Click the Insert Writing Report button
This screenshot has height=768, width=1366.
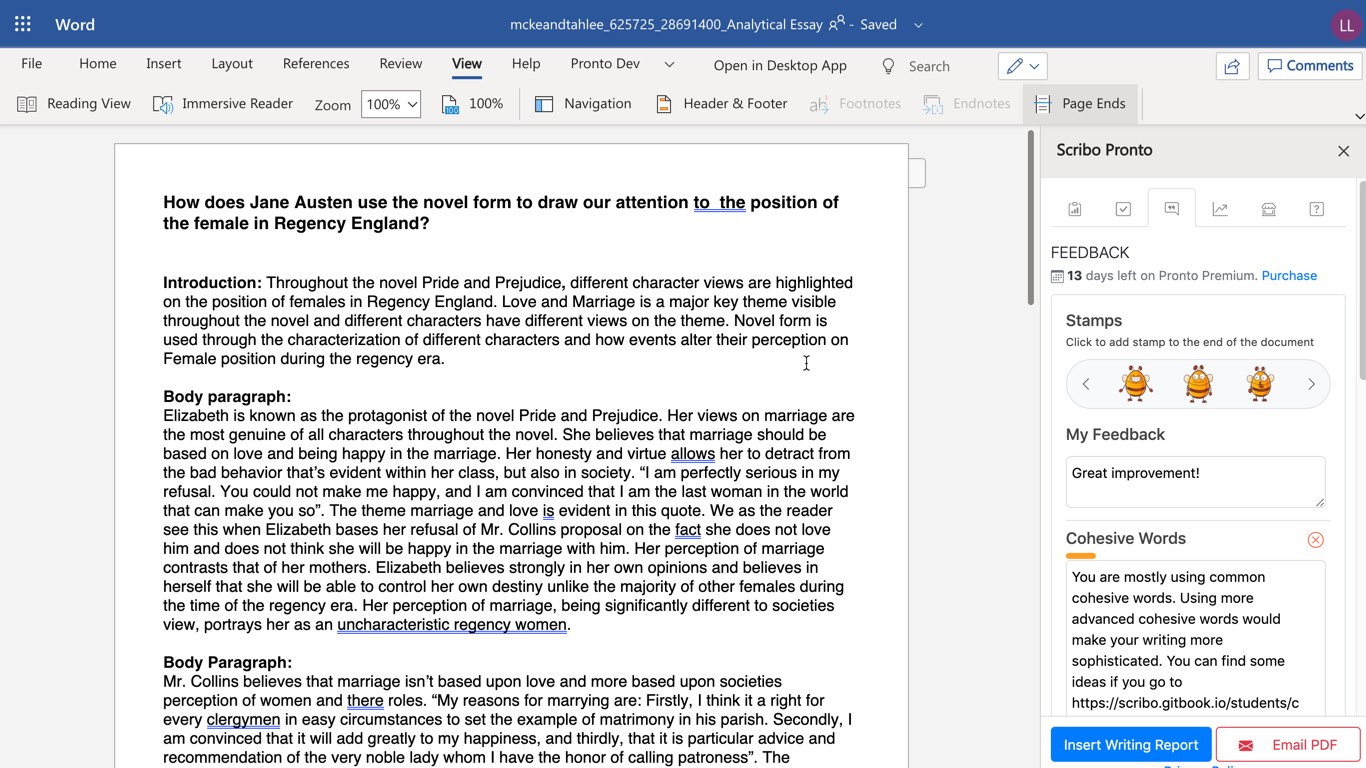(1130, 745)
